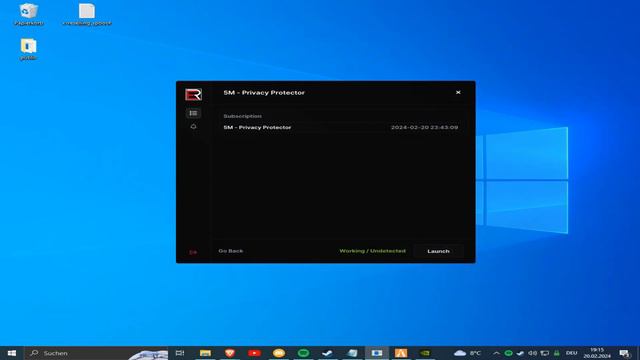Click the Subscription heading label
640x360 pixels.
242,116
